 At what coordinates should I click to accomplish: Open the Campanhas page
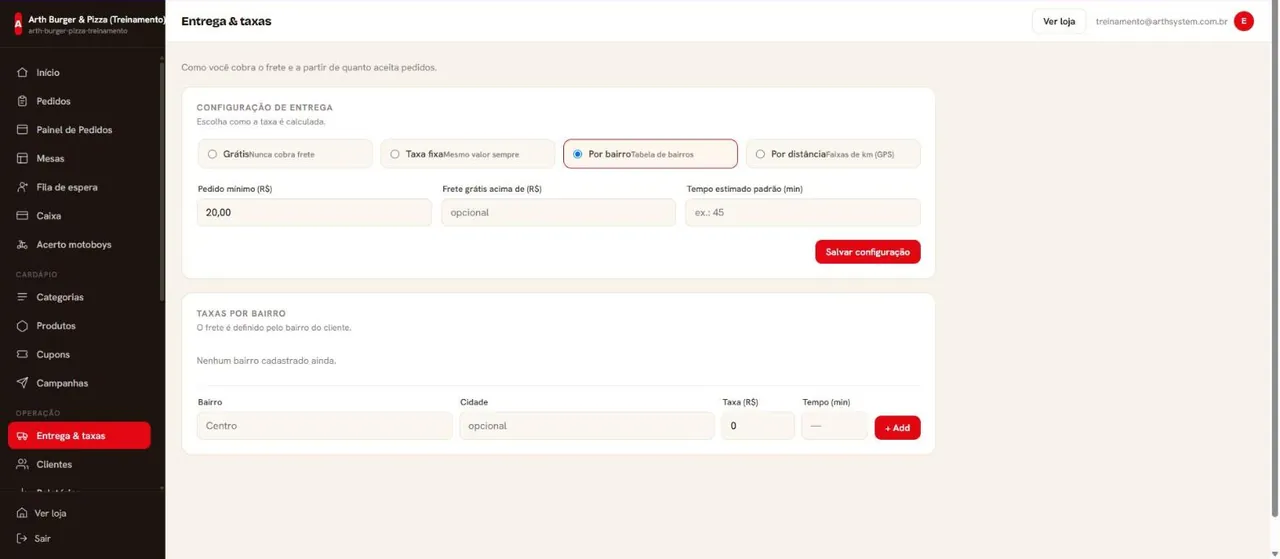point(79,383)
